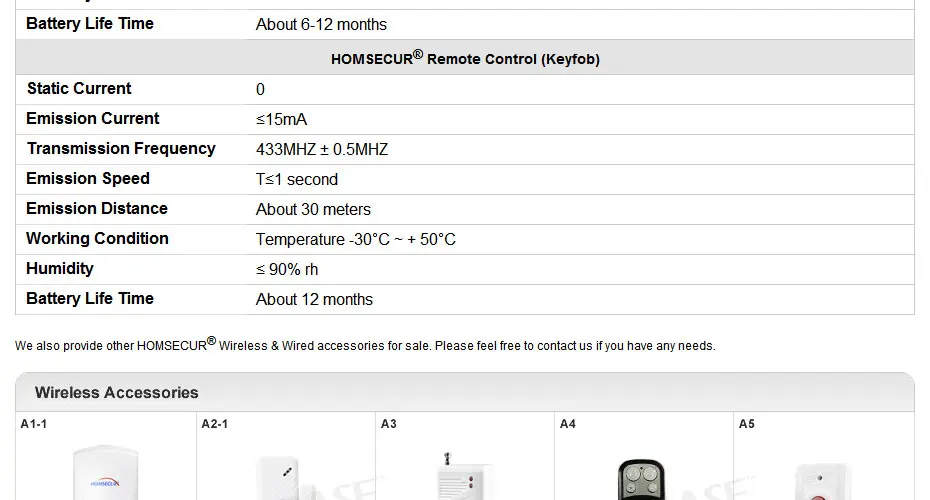Open the A4 black keyfob remote image

642,479
